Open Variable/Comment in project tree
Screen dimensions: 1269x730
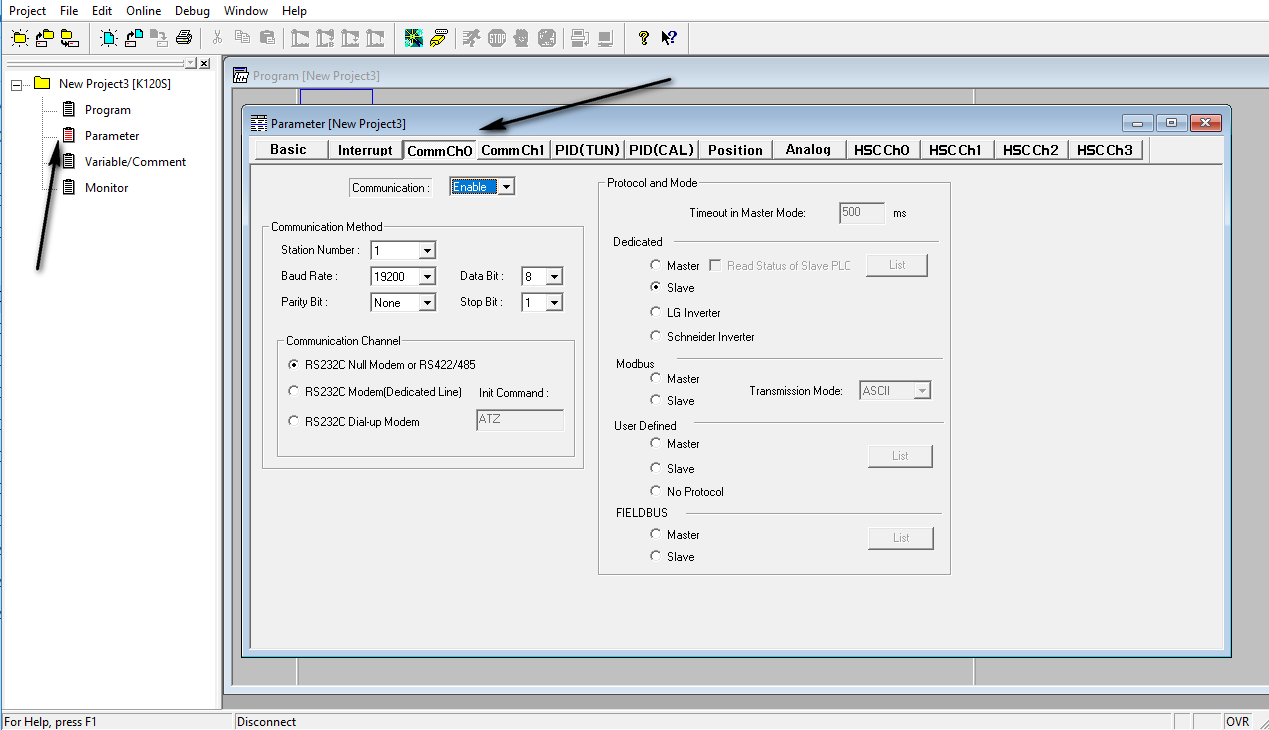[135, 162]
